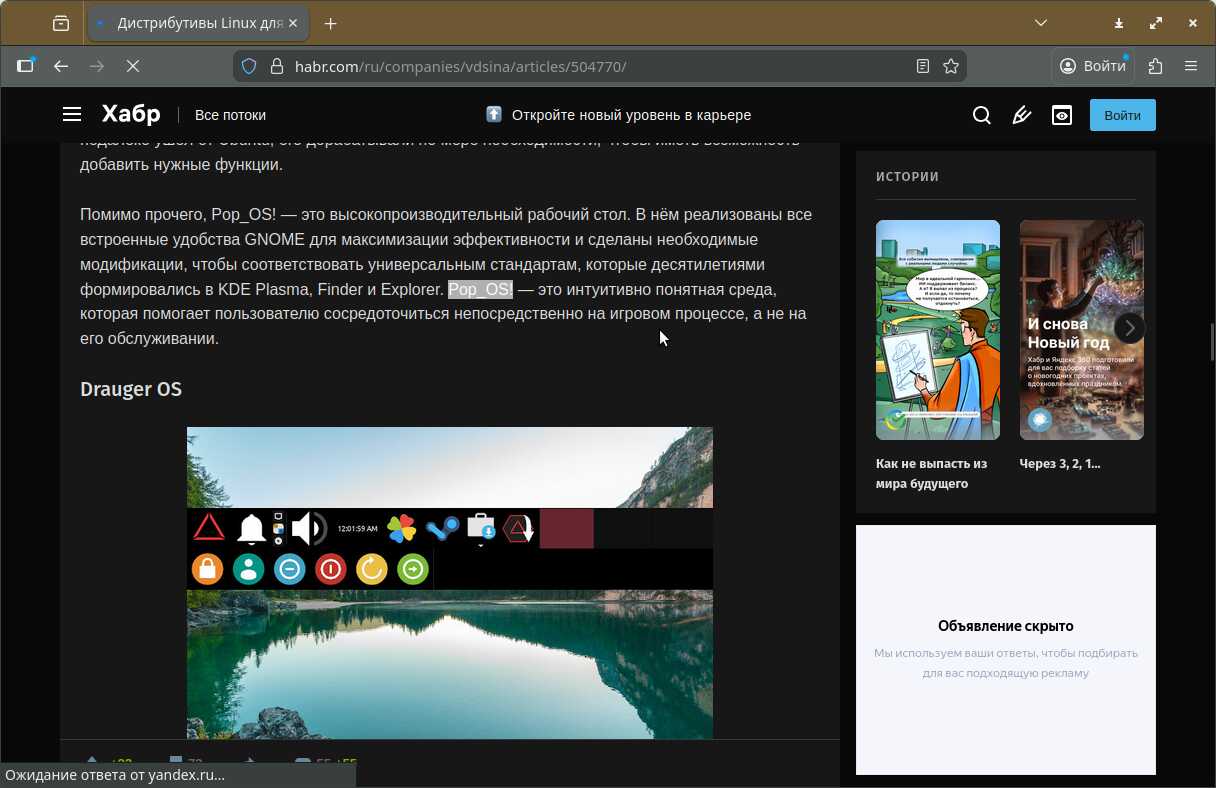Viewport: 1216px width, 788px height.
Task: Open the extensions puzzle icon
Action: point(1156,66)
